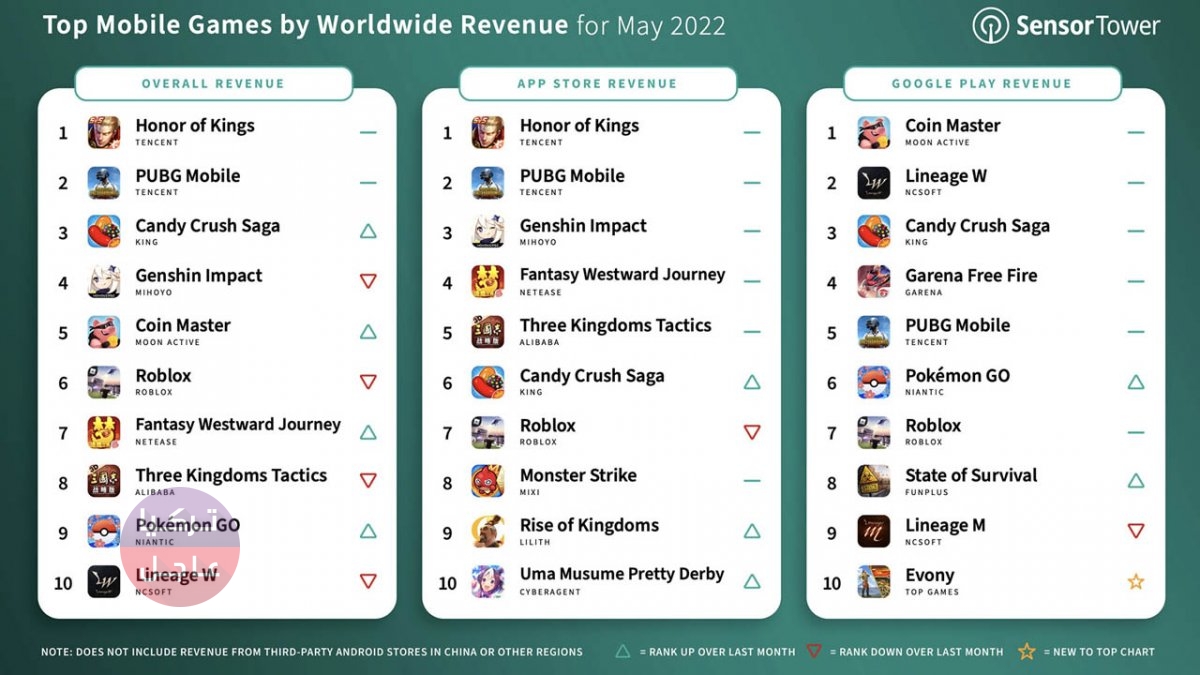
Task: Select the Genshin Impact icon in App Store Revenue
Action: [487, 232]
